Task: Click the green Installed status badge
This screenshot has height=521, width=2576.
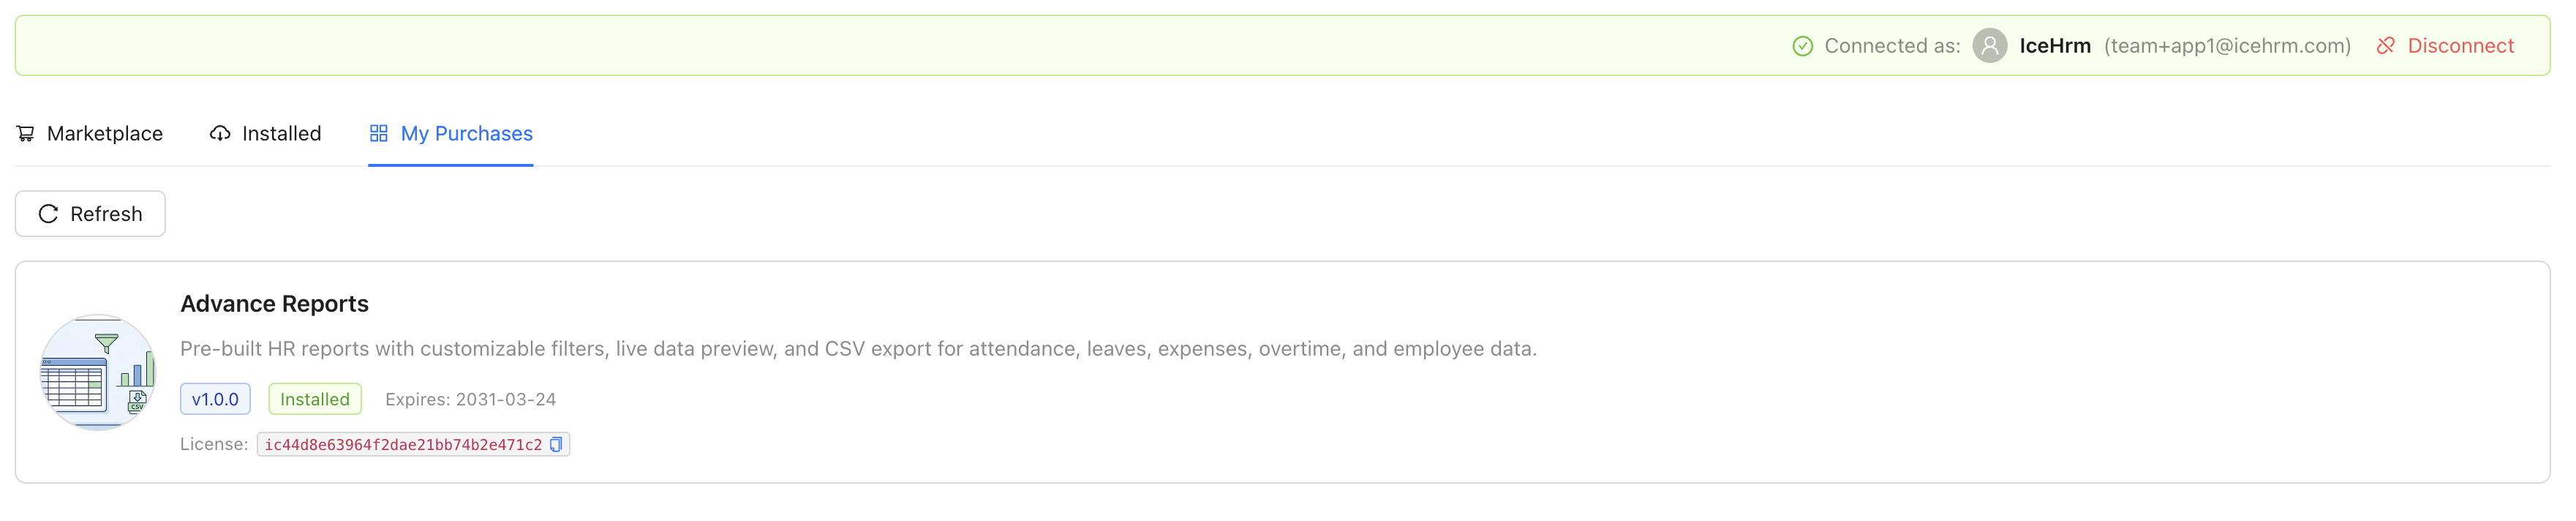Action: click(314, 399)
